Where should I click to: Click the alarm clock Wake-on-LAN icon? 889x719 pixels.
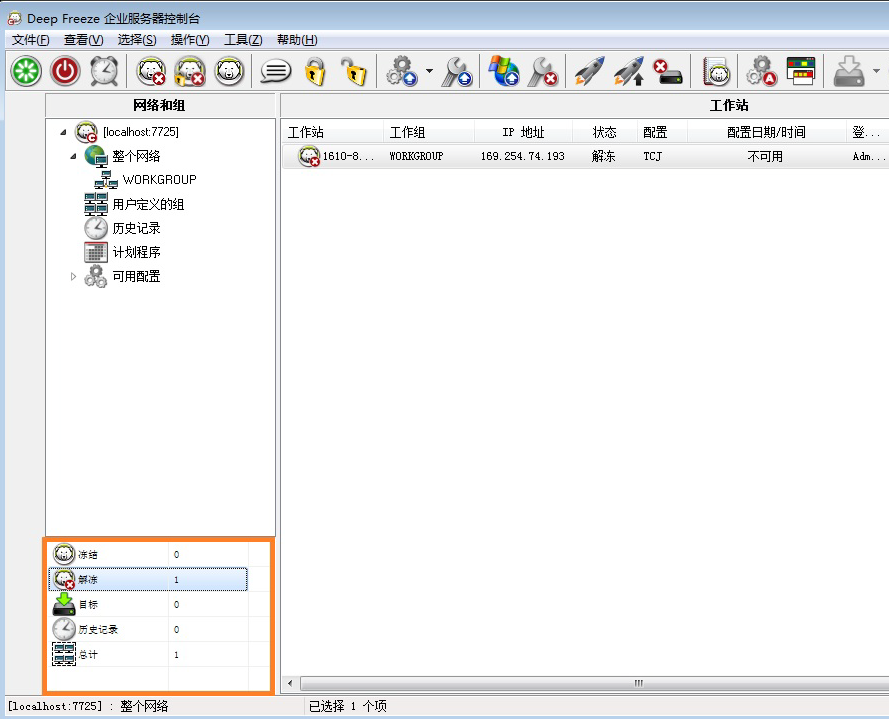104,71
